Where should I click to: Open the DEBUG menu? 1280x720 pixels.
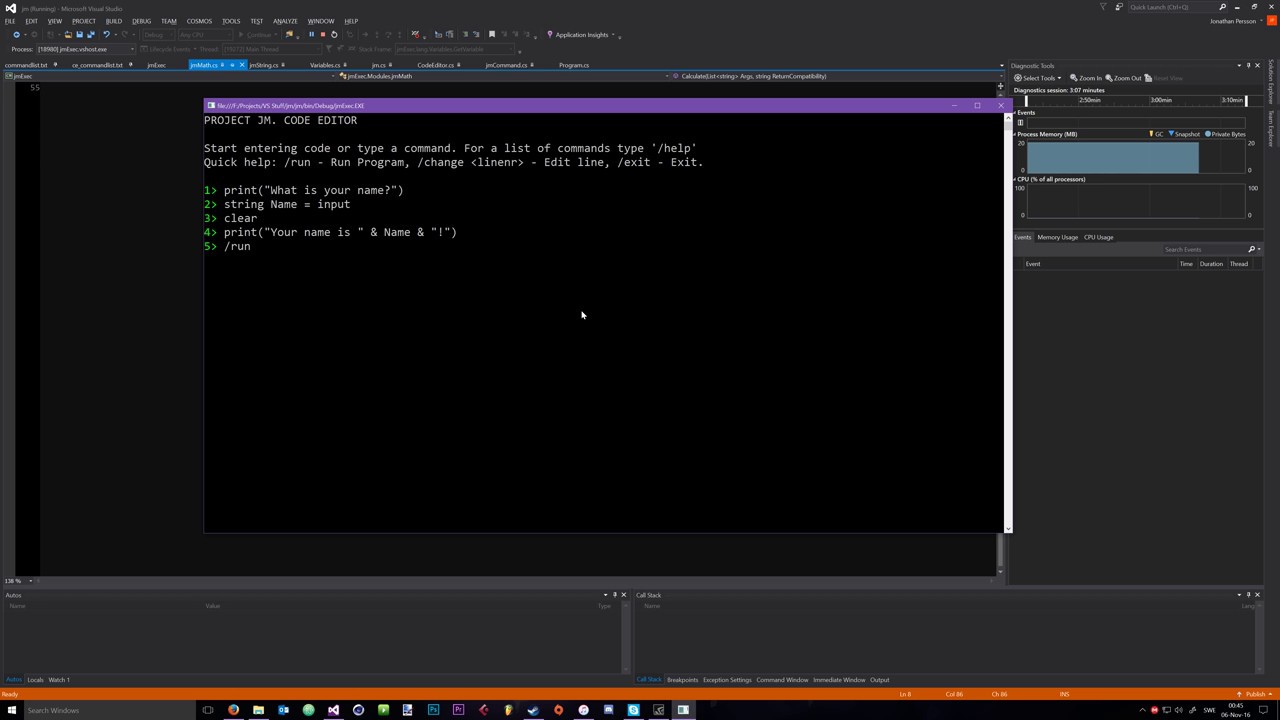click(141, 21)
